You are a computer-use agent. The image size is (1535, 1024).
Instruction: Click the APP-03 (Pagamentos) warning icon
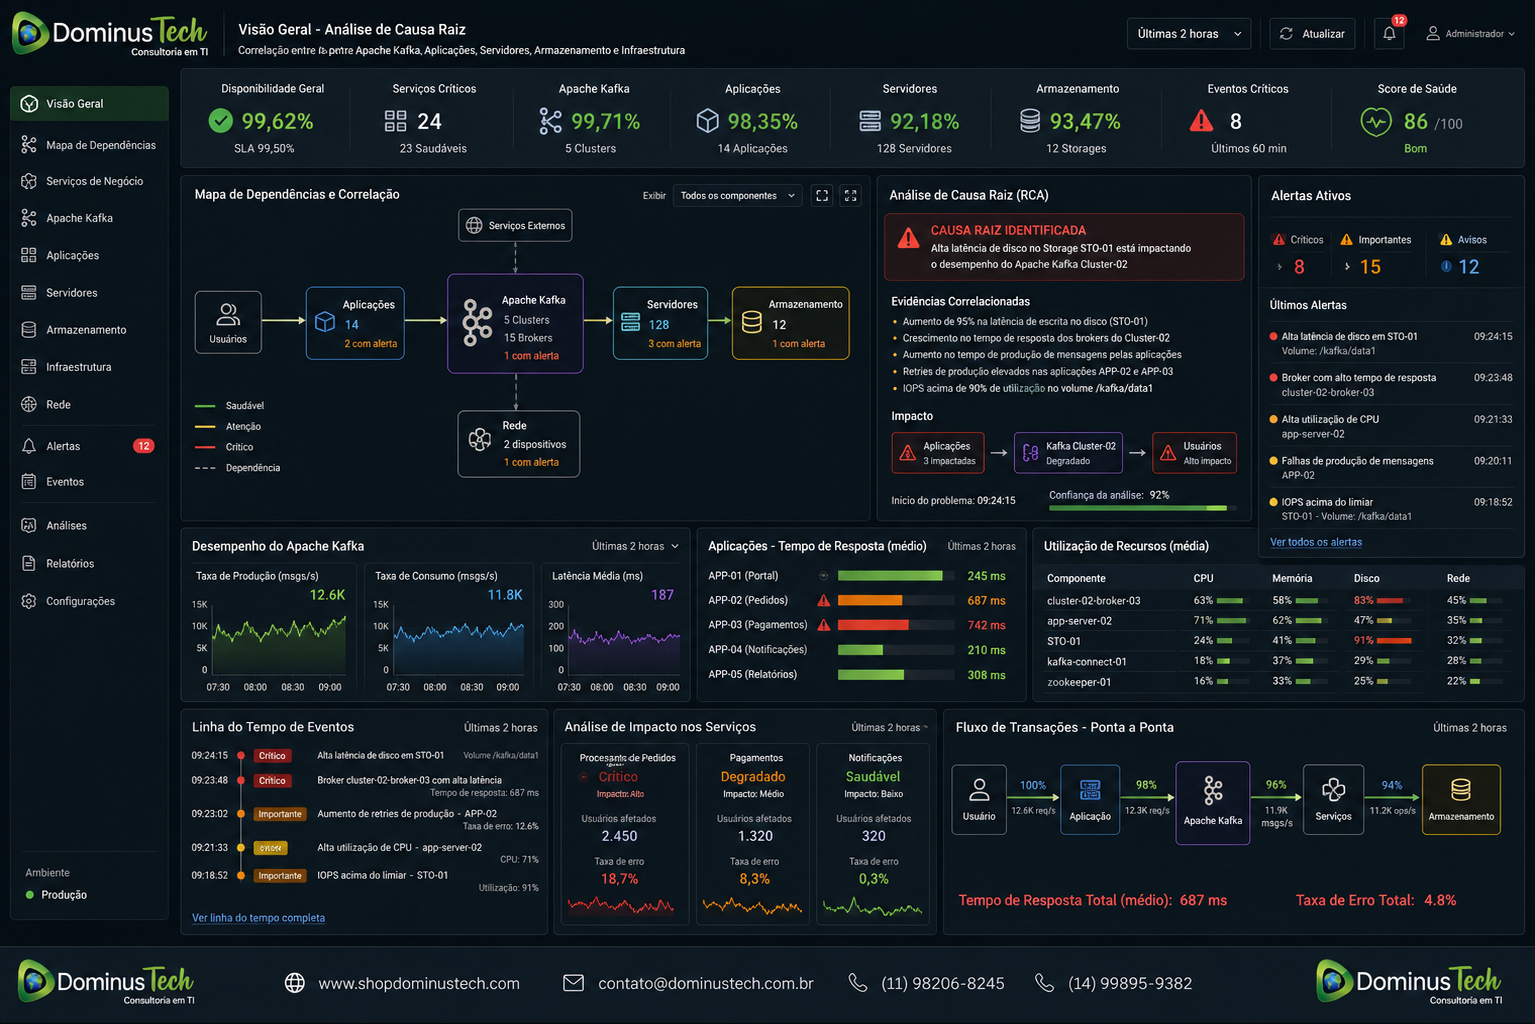click(824, 625)
